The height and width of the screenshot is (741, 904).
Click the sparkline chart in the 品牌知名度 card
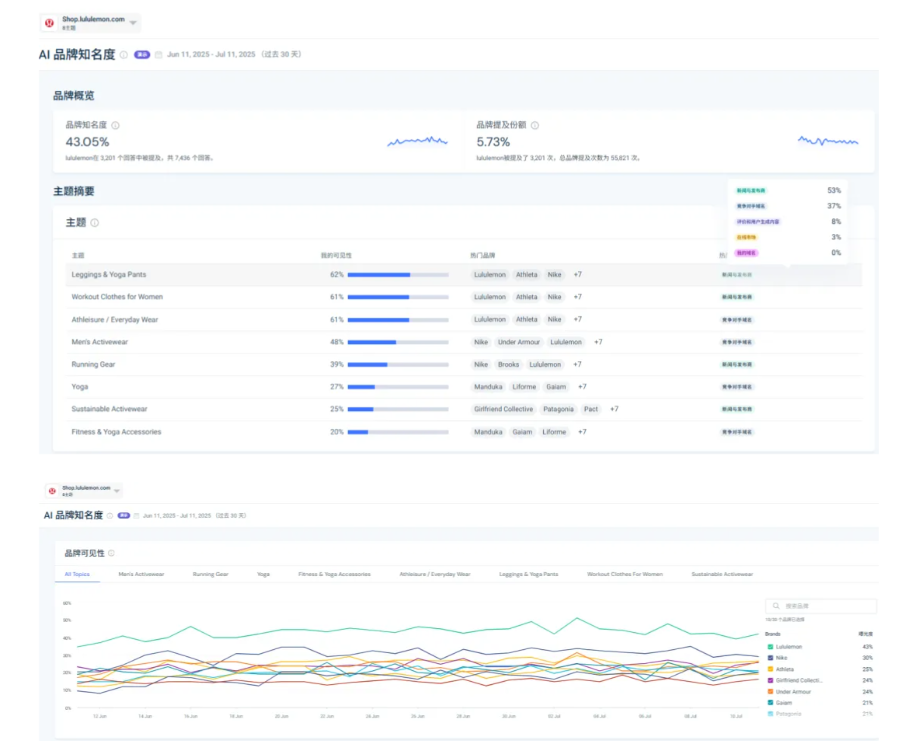pos(417,141)
